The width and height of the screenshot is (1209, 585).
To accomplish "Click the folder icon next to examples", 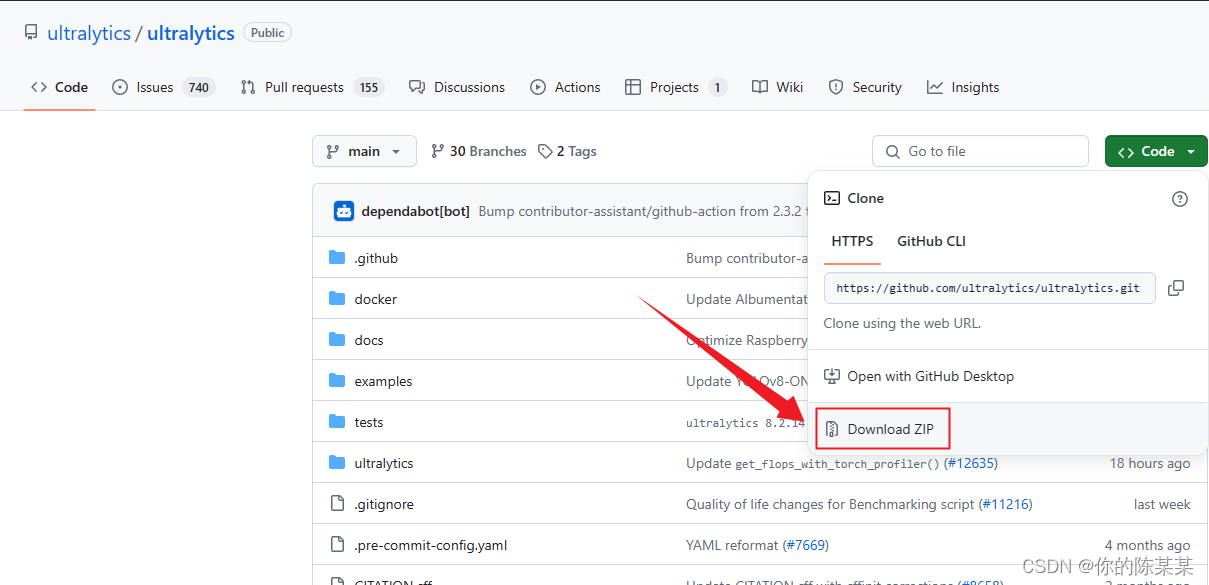I will (337, 381).
